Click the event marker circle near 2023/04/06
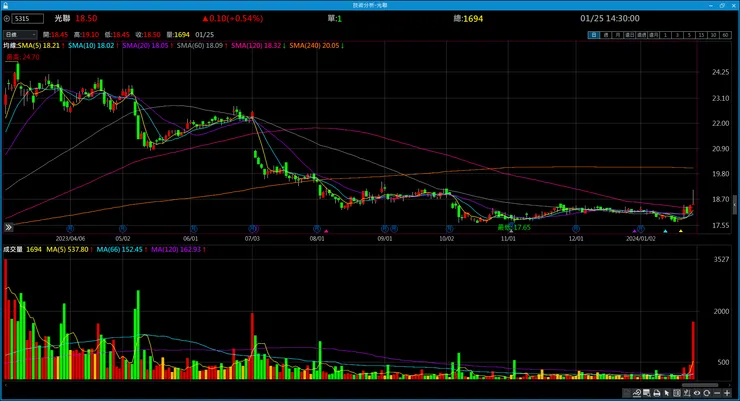This screenshot has width=740, height=401. tap(70, 229)
